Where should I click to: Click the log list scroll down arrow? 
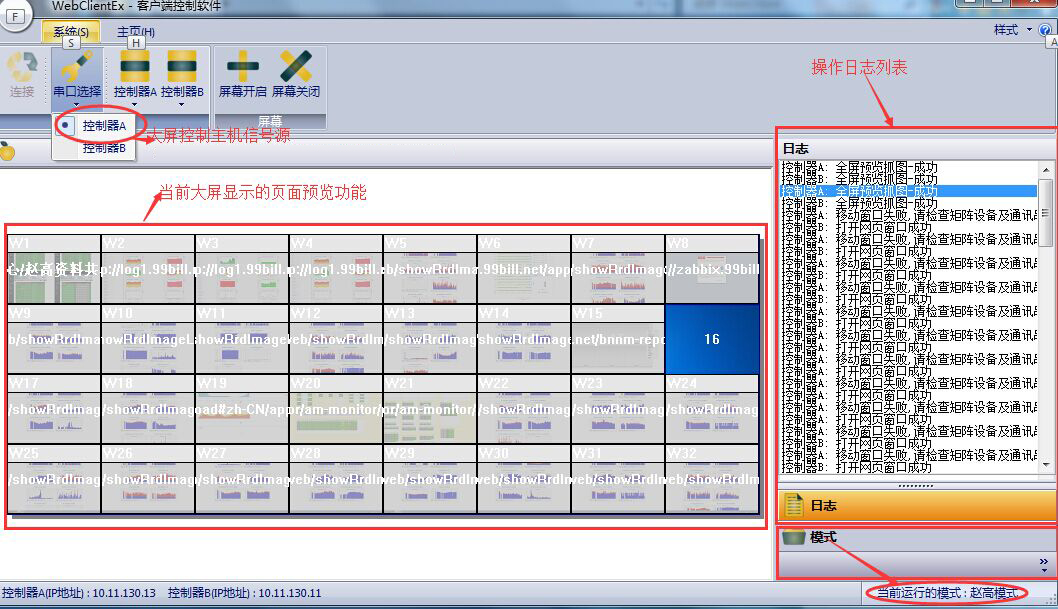[1045, 464]
